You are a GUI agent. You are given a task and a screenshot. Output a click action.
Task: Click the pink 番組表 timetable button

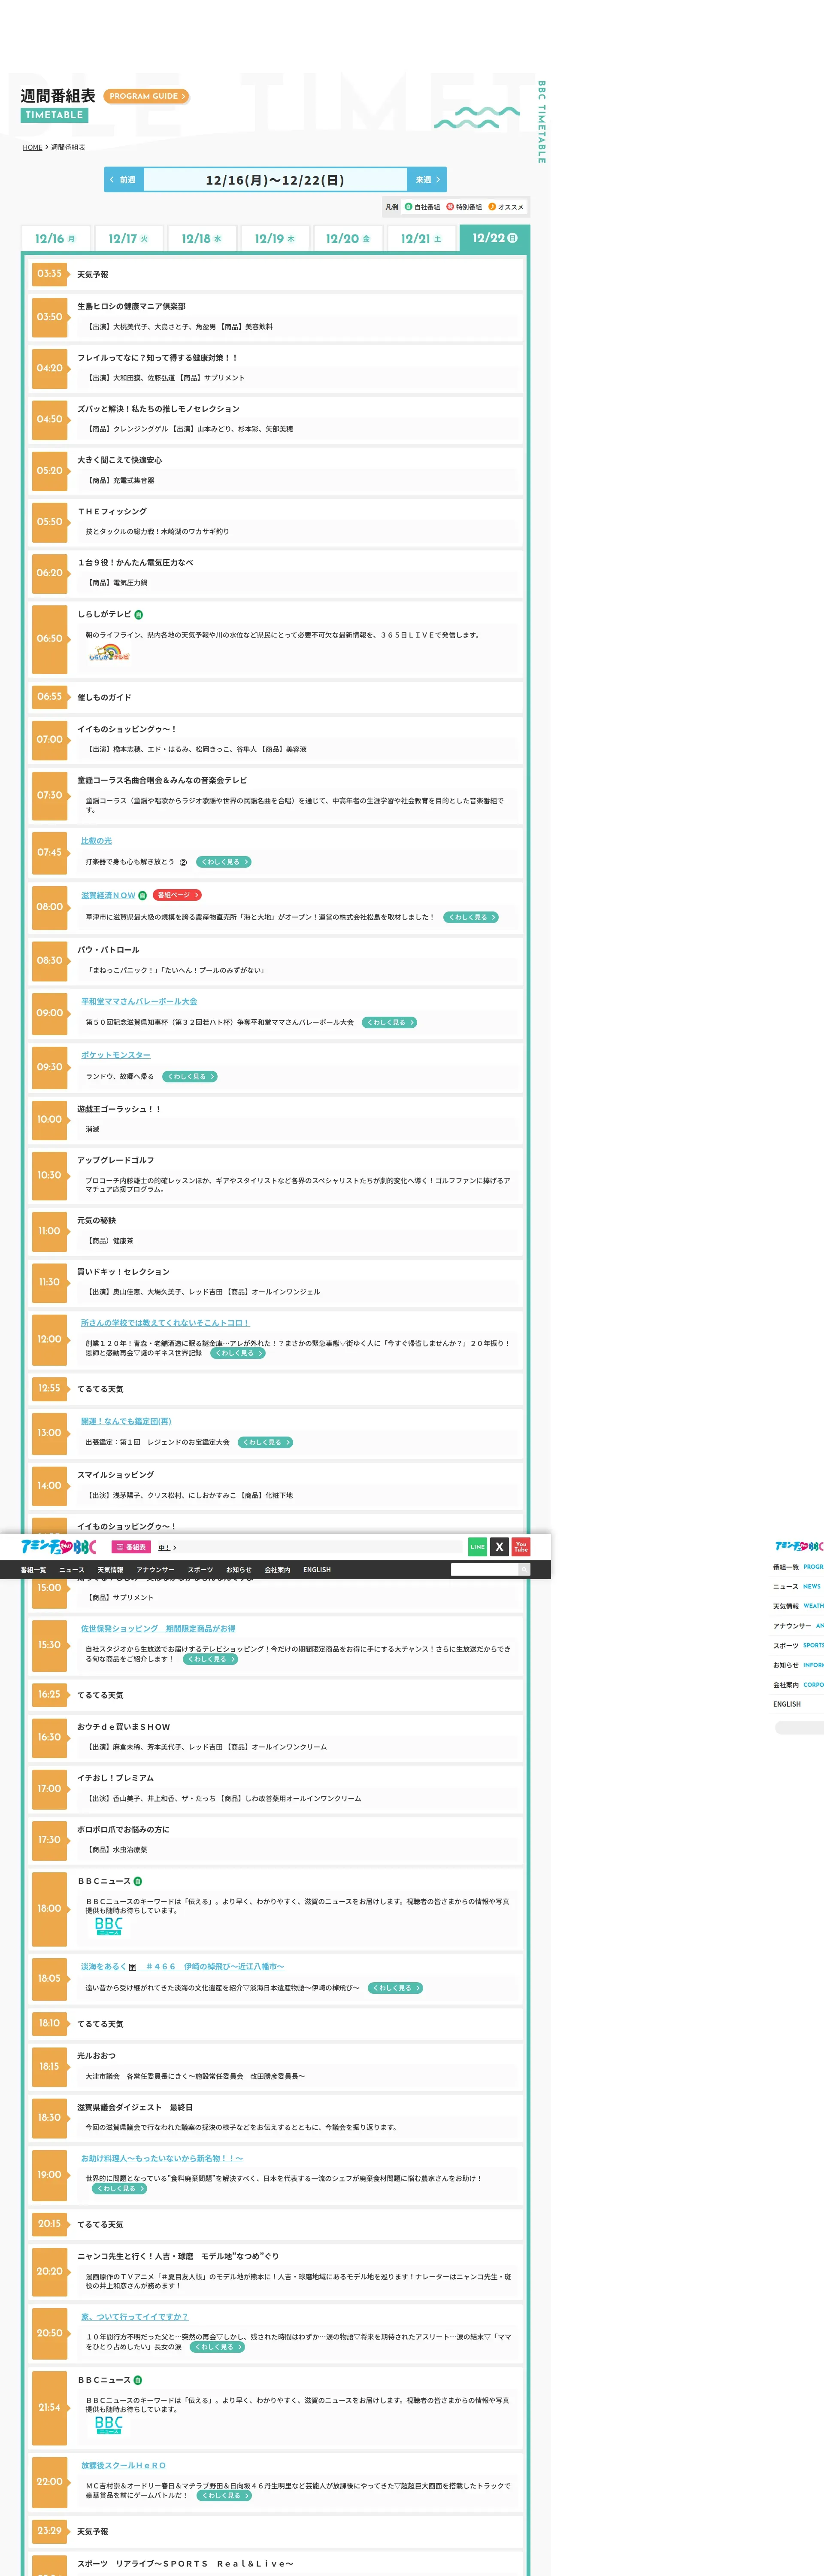[131, 1547]
